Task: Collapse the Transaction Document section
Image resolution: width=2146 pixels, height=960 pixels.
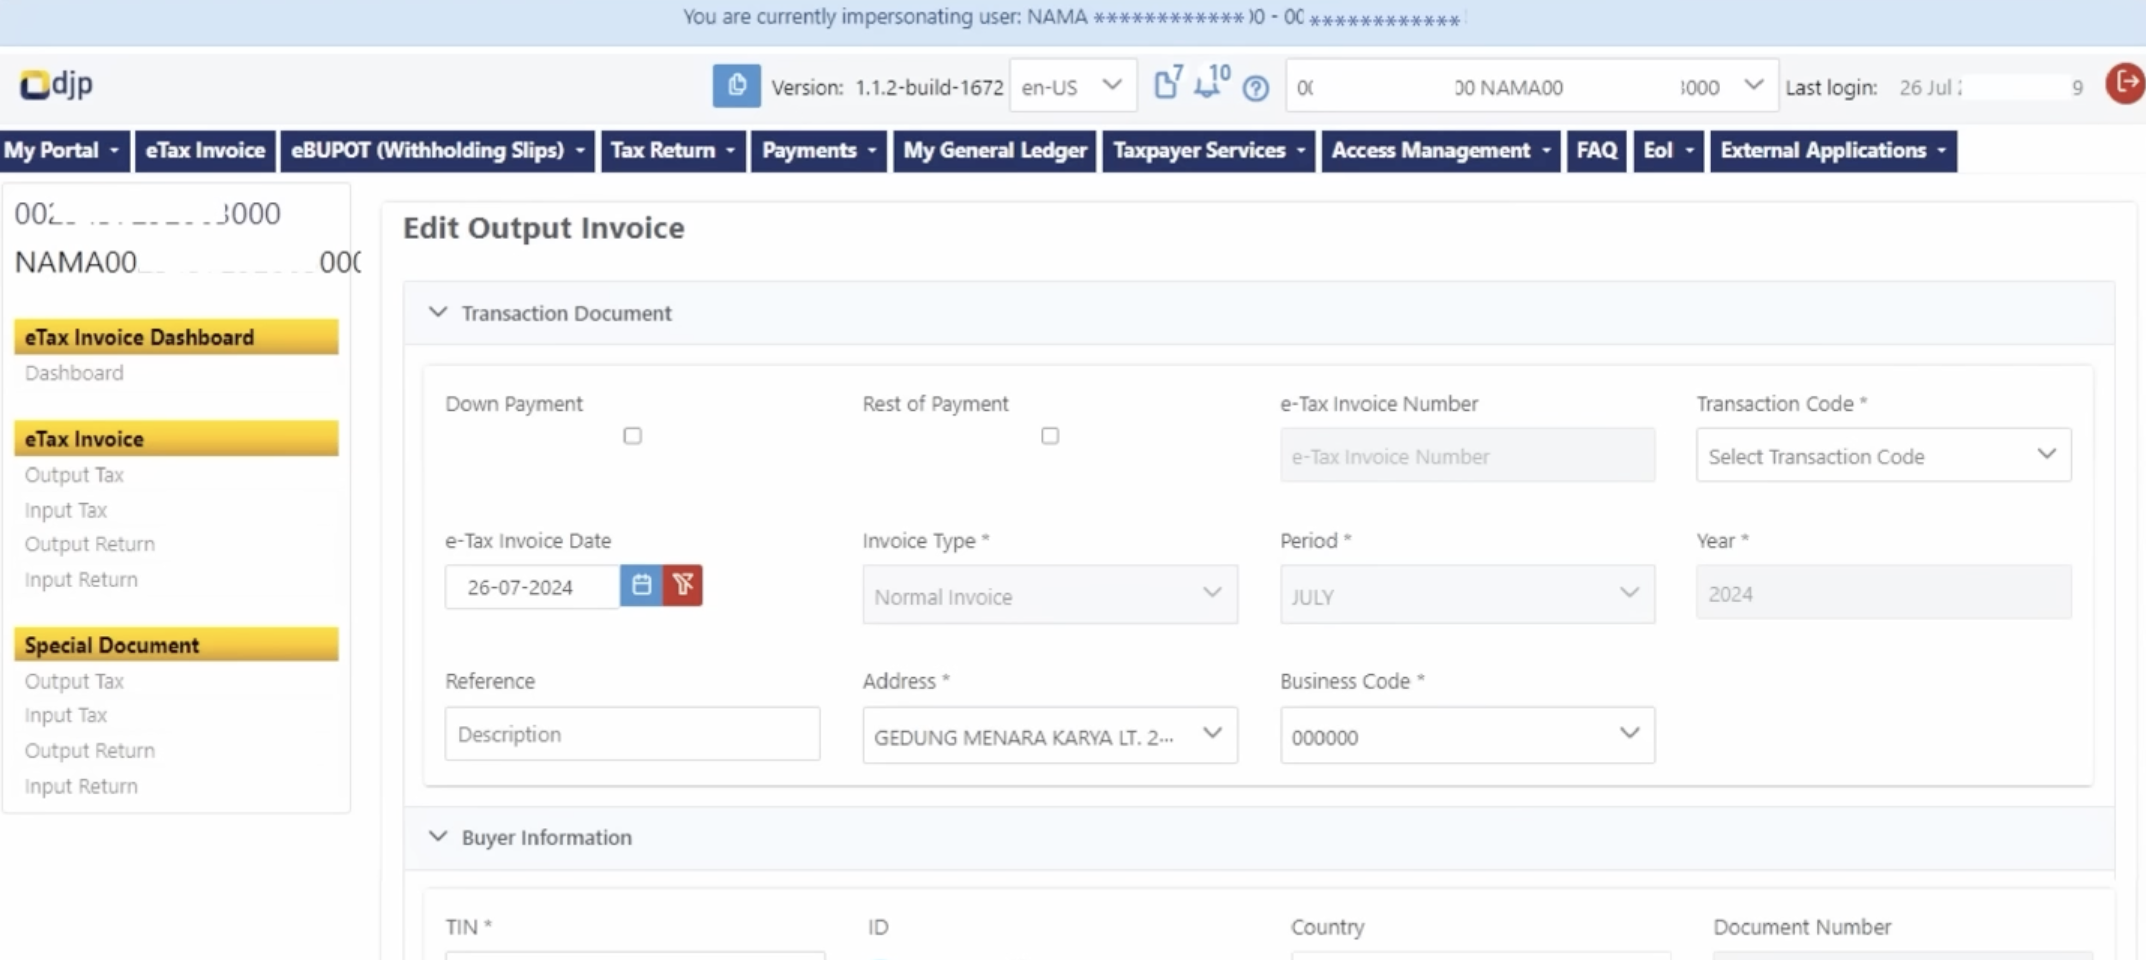Action: pyautogui.click(x=438, y=313)
